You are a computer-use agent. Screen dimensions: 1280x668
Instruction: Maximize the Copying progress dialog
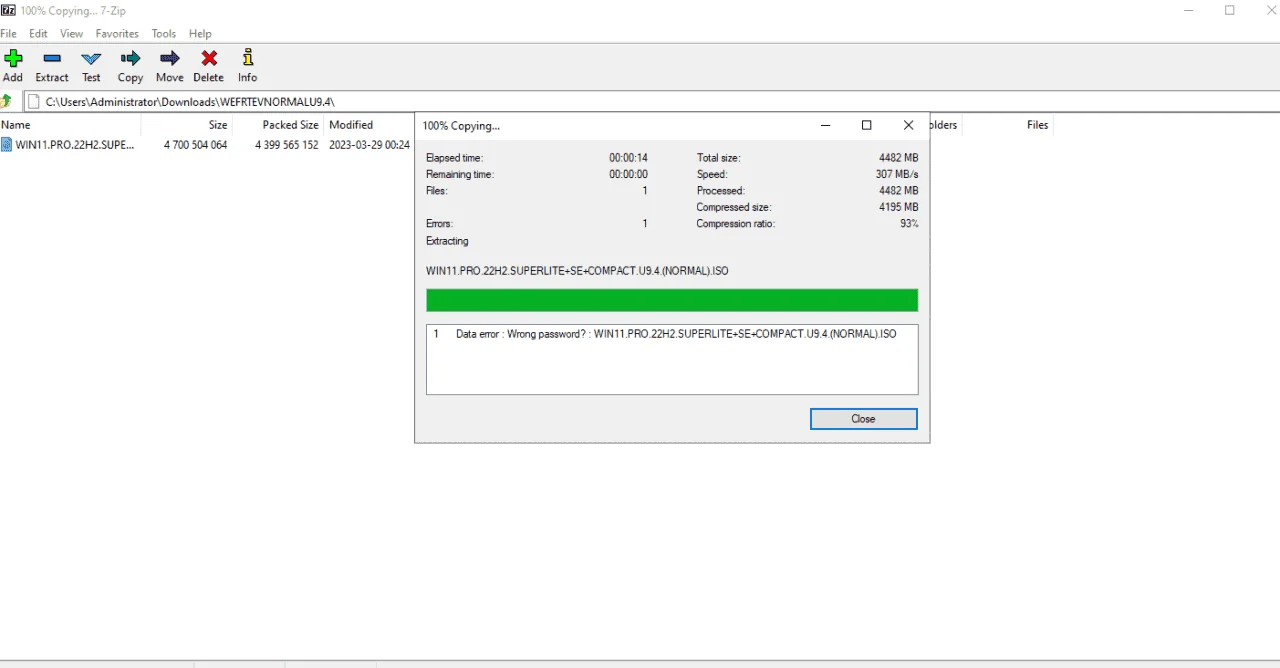coord(867,125)
